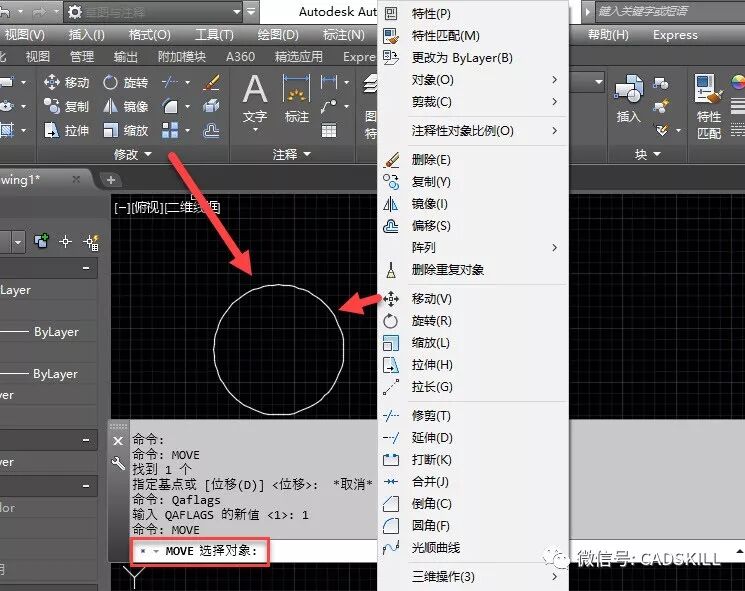Screen dimensions: 745x591
Task: Expand the 3D Operations (三维操作) submenu
Action: [473, 577]
